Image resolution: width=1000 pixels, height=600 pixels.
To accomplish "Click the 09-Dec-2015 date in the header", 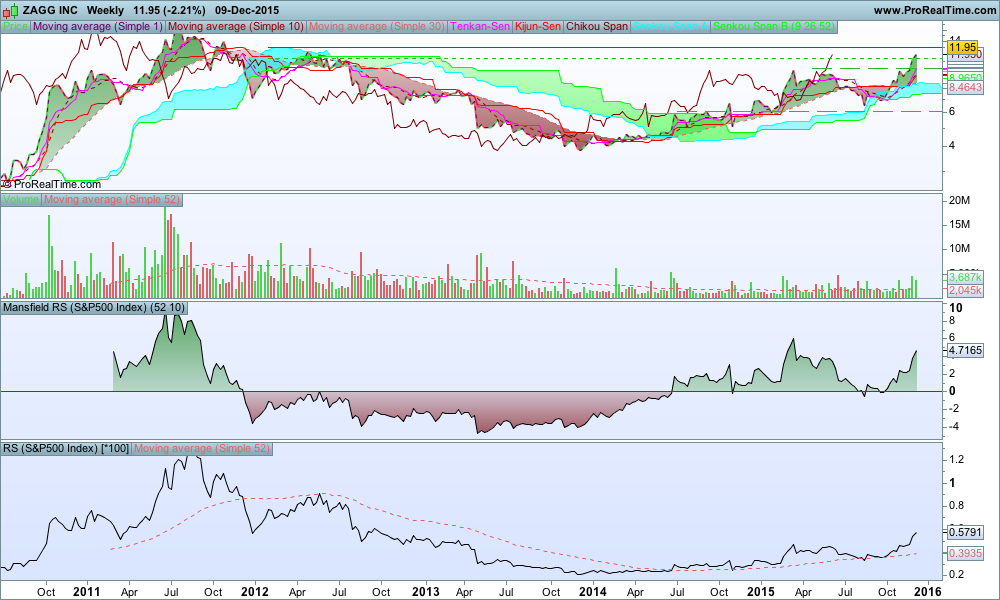I will pyautogui.click(x=246, y=10).
